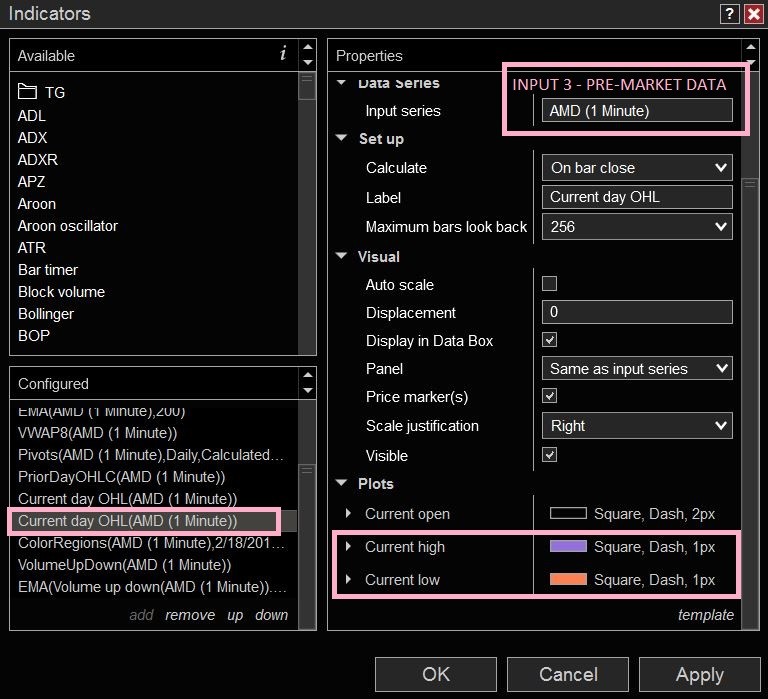This screenshot has width=768, height=699.
Task: Click the Label input field
Action: tap(637, 197)
